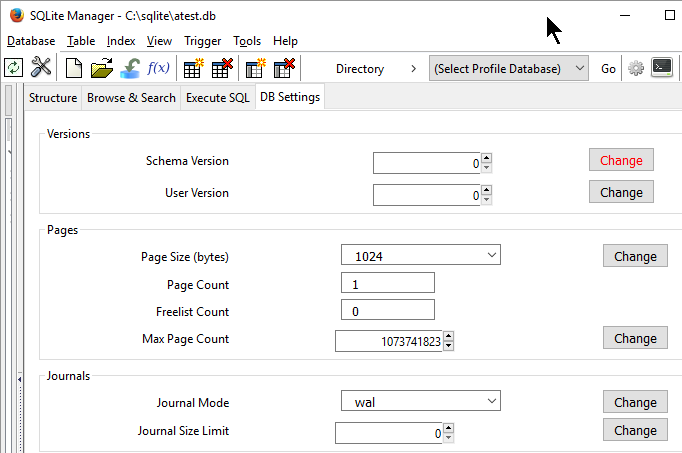
Task: Click the red Change button for Schema Version
Action: (621, 160)
